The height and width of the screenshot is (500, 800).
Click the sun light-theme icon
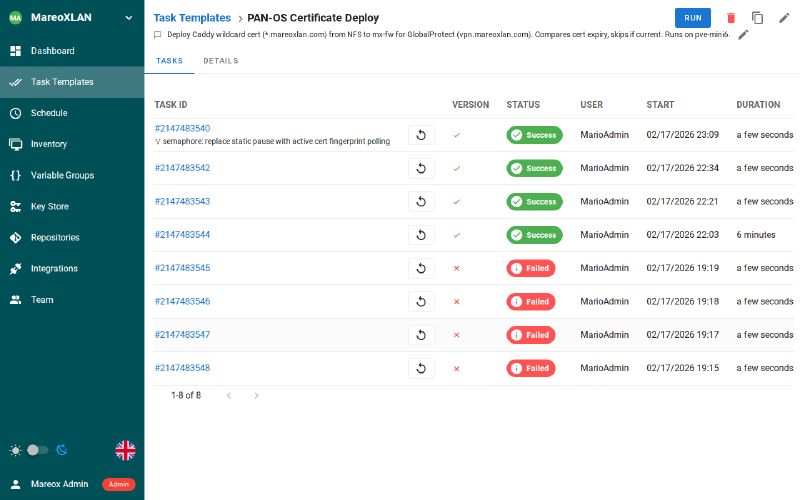click(x=16, y=450)
